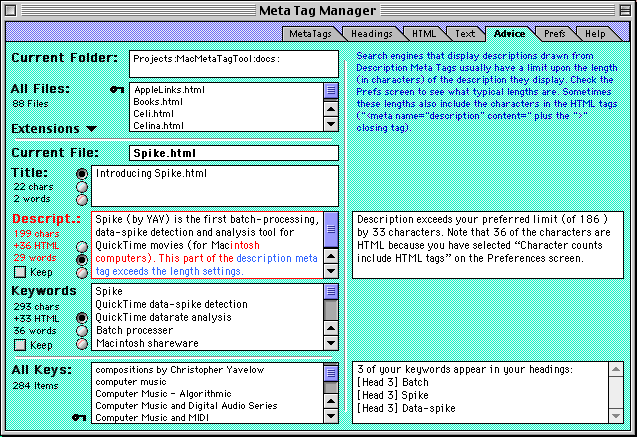Enable the Keep checkbox under Keywords
This screenshot has width=637, height=437.
(x=20, y=345)
